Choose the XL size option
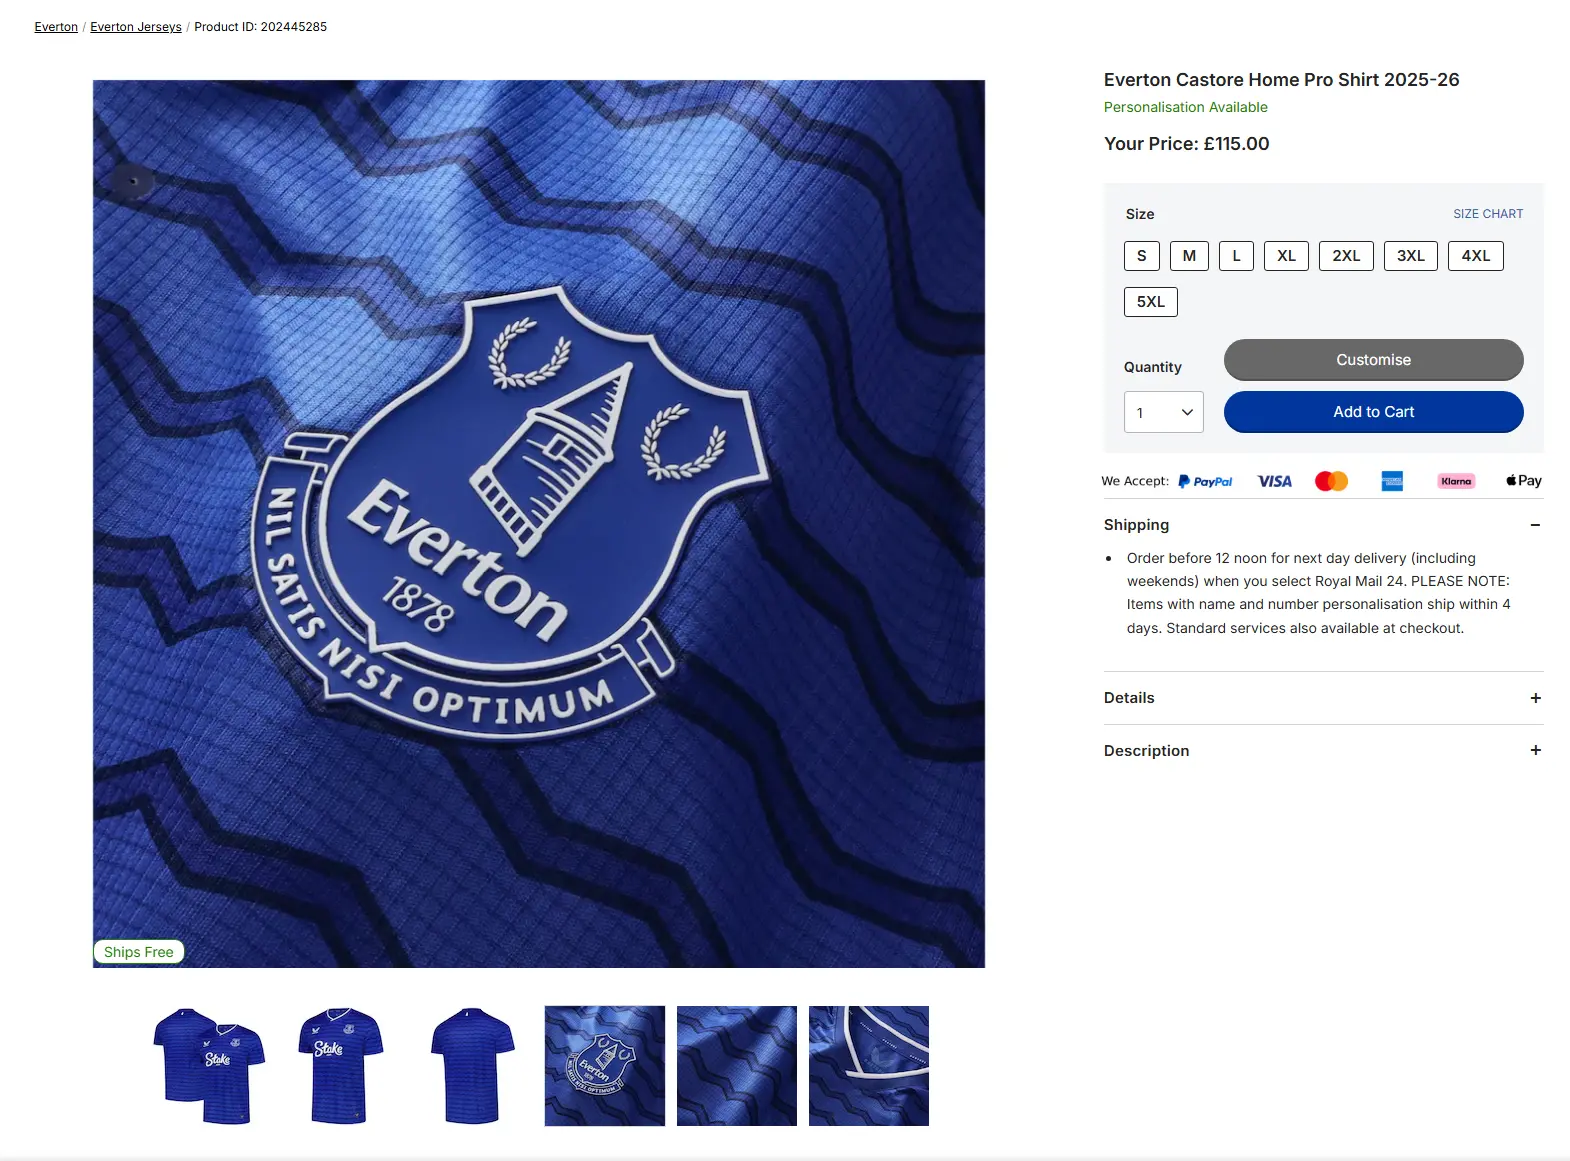This screenshot has height=1161, width=1570. 1286,256
